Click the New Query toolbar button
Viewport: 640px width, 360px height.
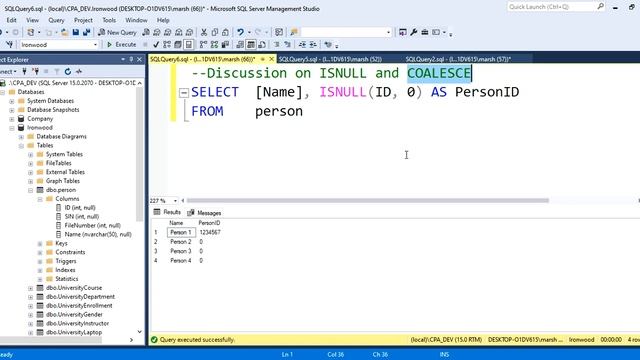117,32
